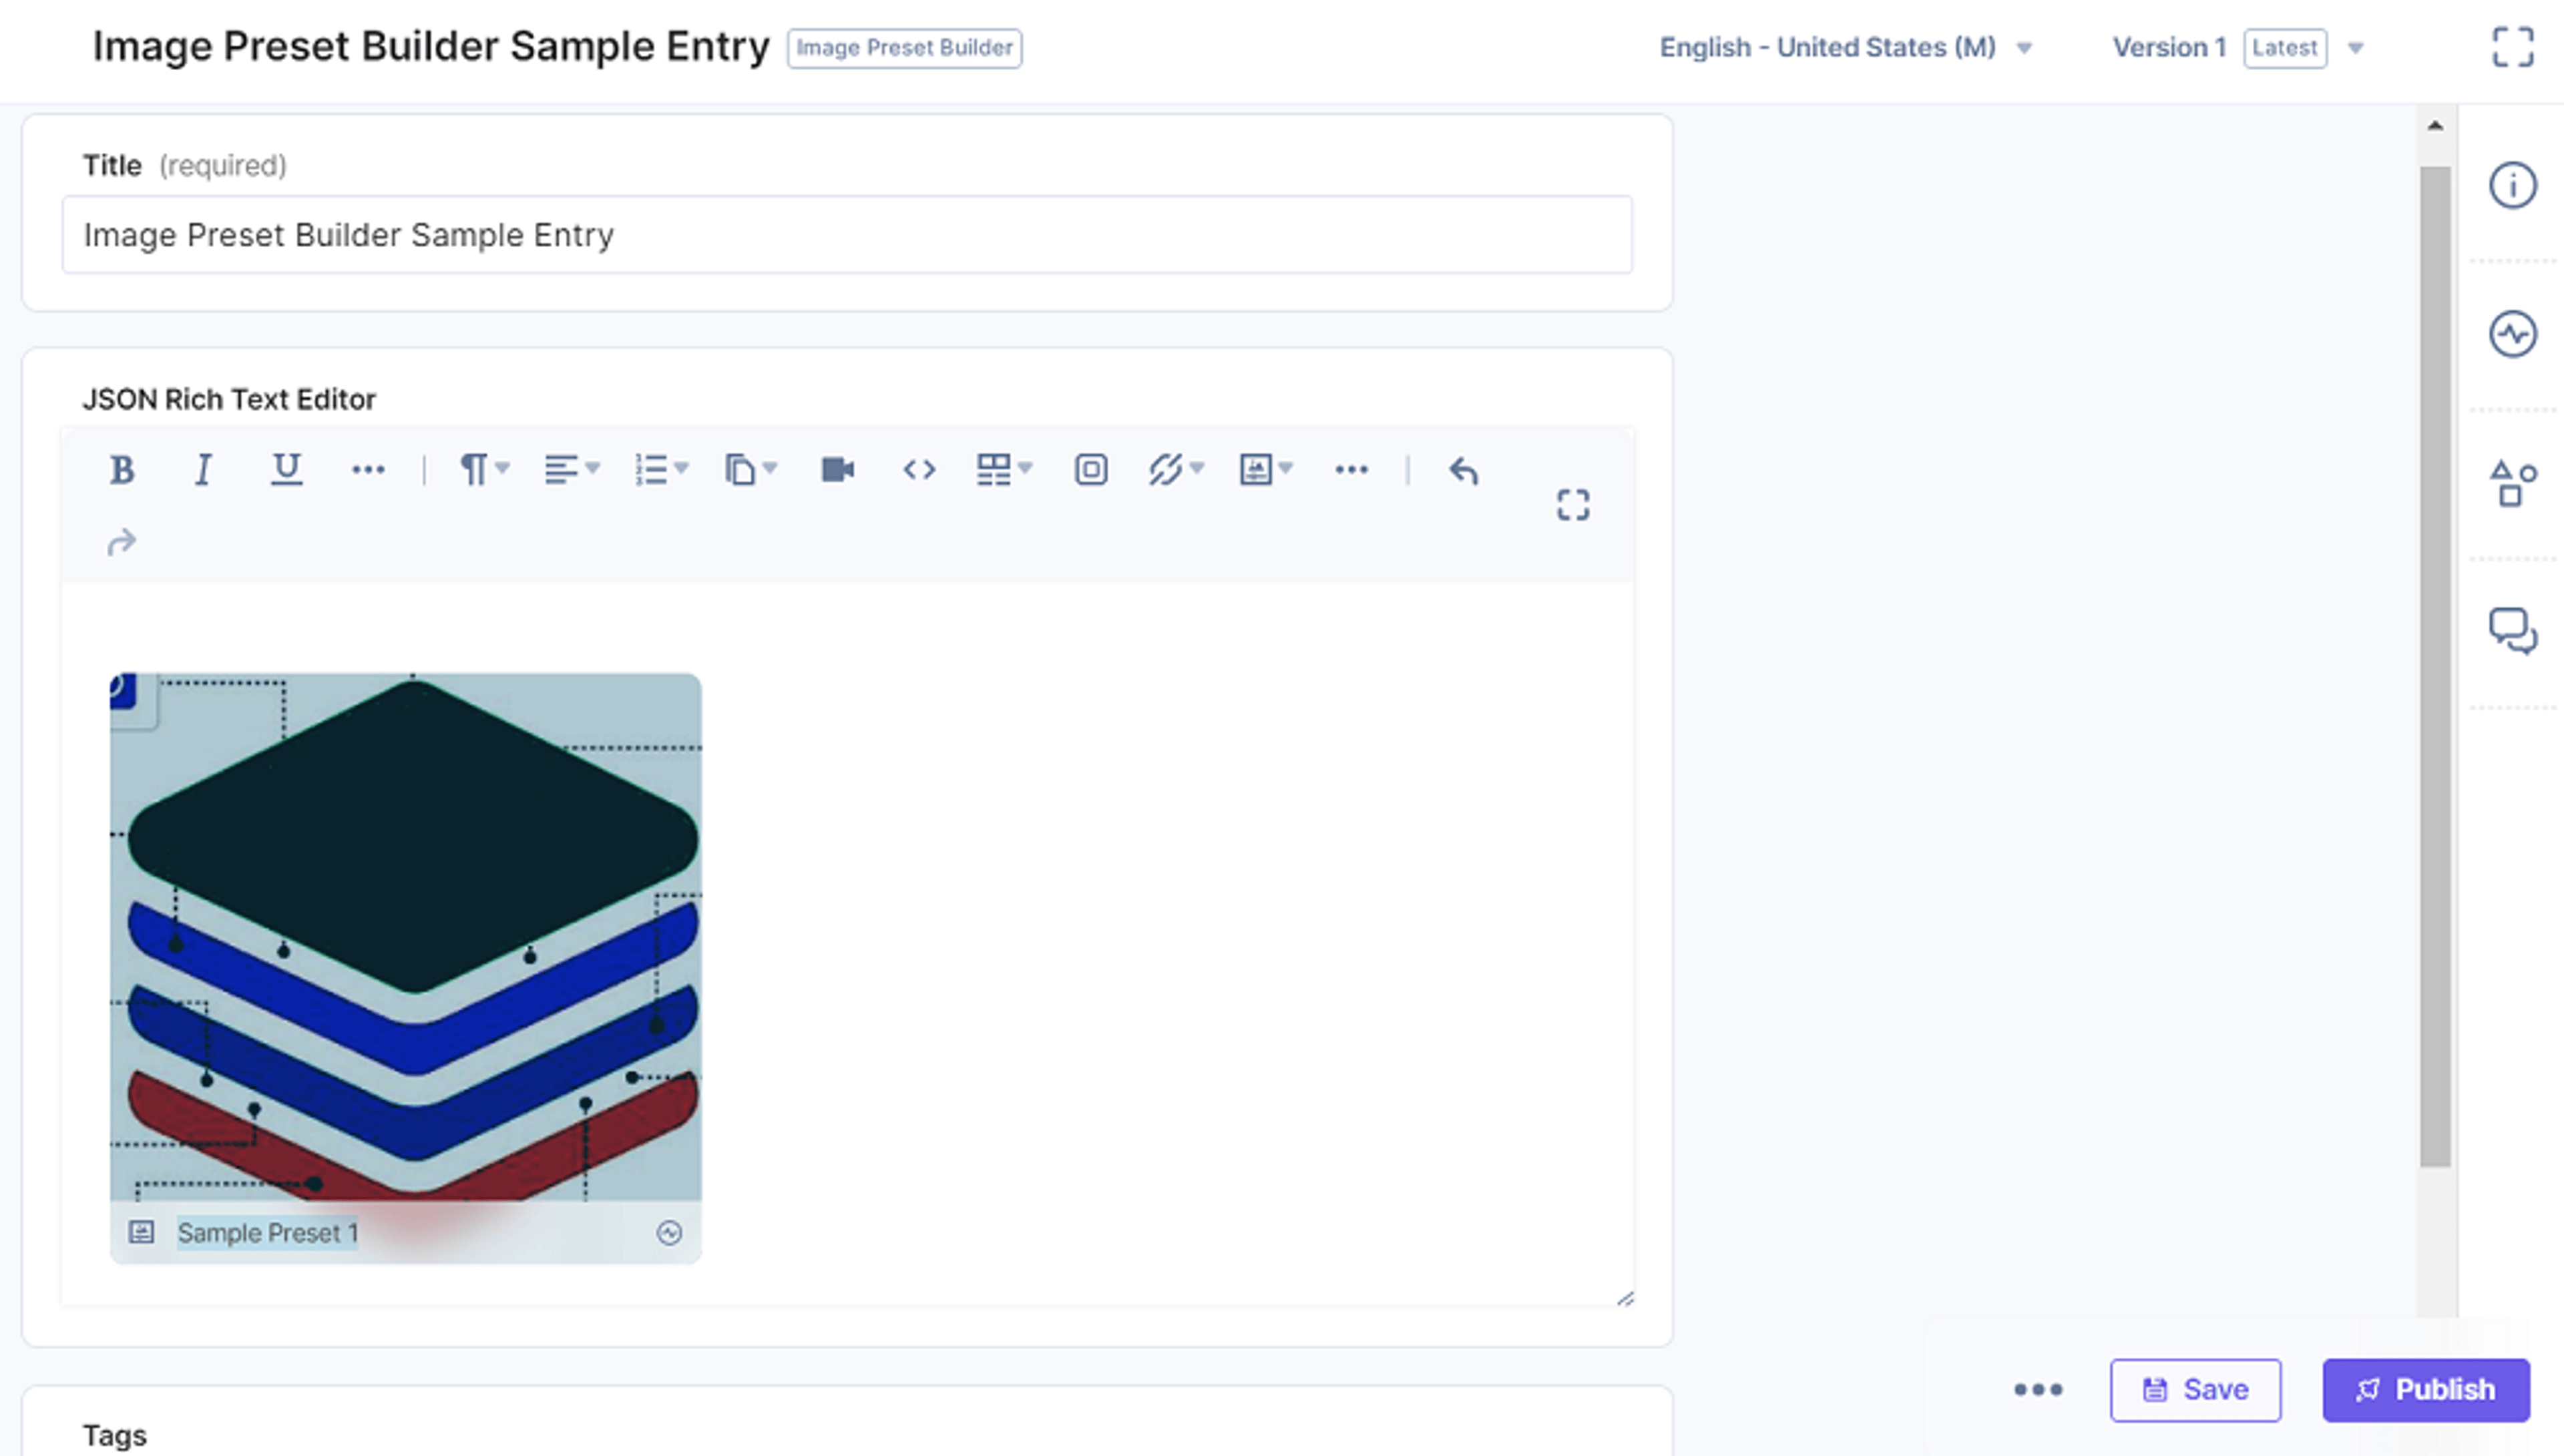Insert video via the camera icon
The height and width of the screenshot is (1456, 2564).
(x=837, y=469)
